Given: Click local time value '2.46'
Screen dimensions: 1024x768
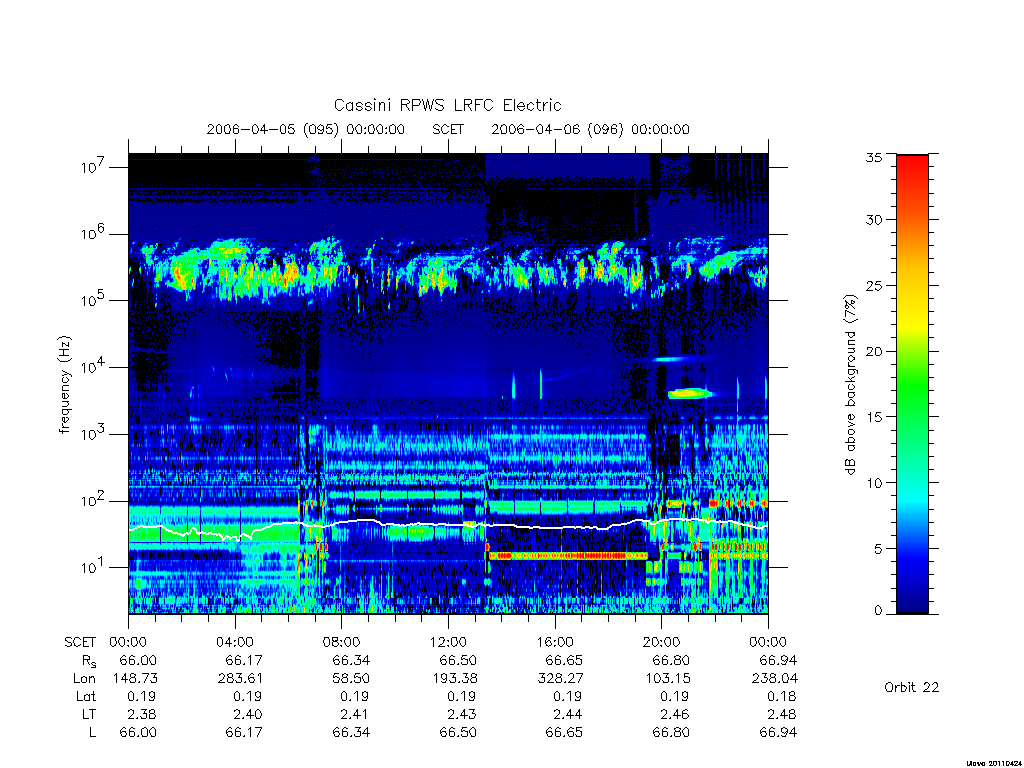Looking at the screenshot, I should (675, 714).
